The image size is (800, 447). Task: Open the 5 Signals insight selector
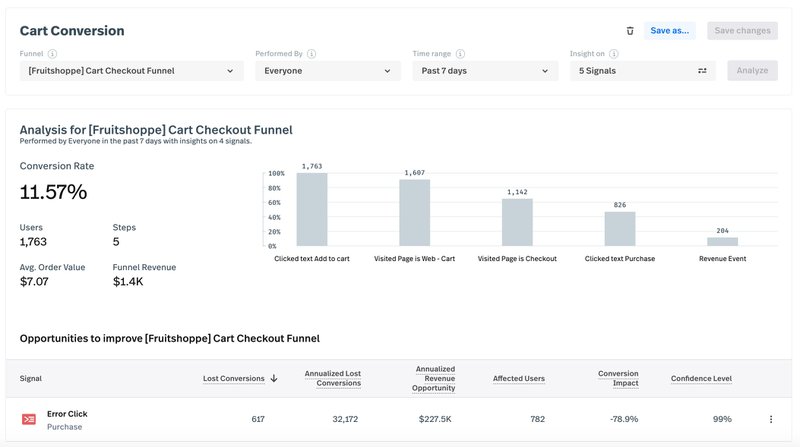(642, 71)
